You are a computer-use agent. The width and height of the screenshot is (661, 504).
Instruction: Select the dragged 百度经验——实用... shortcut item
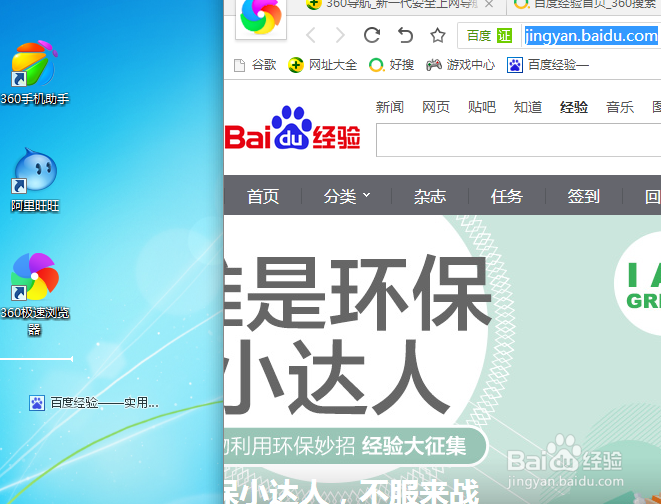(x=94, y=403)
